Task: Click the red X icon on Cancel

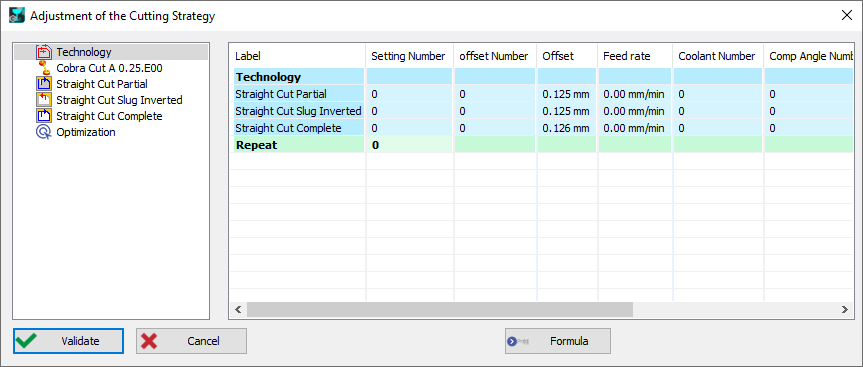Action: pyautogui.click(x=149, y=341)
